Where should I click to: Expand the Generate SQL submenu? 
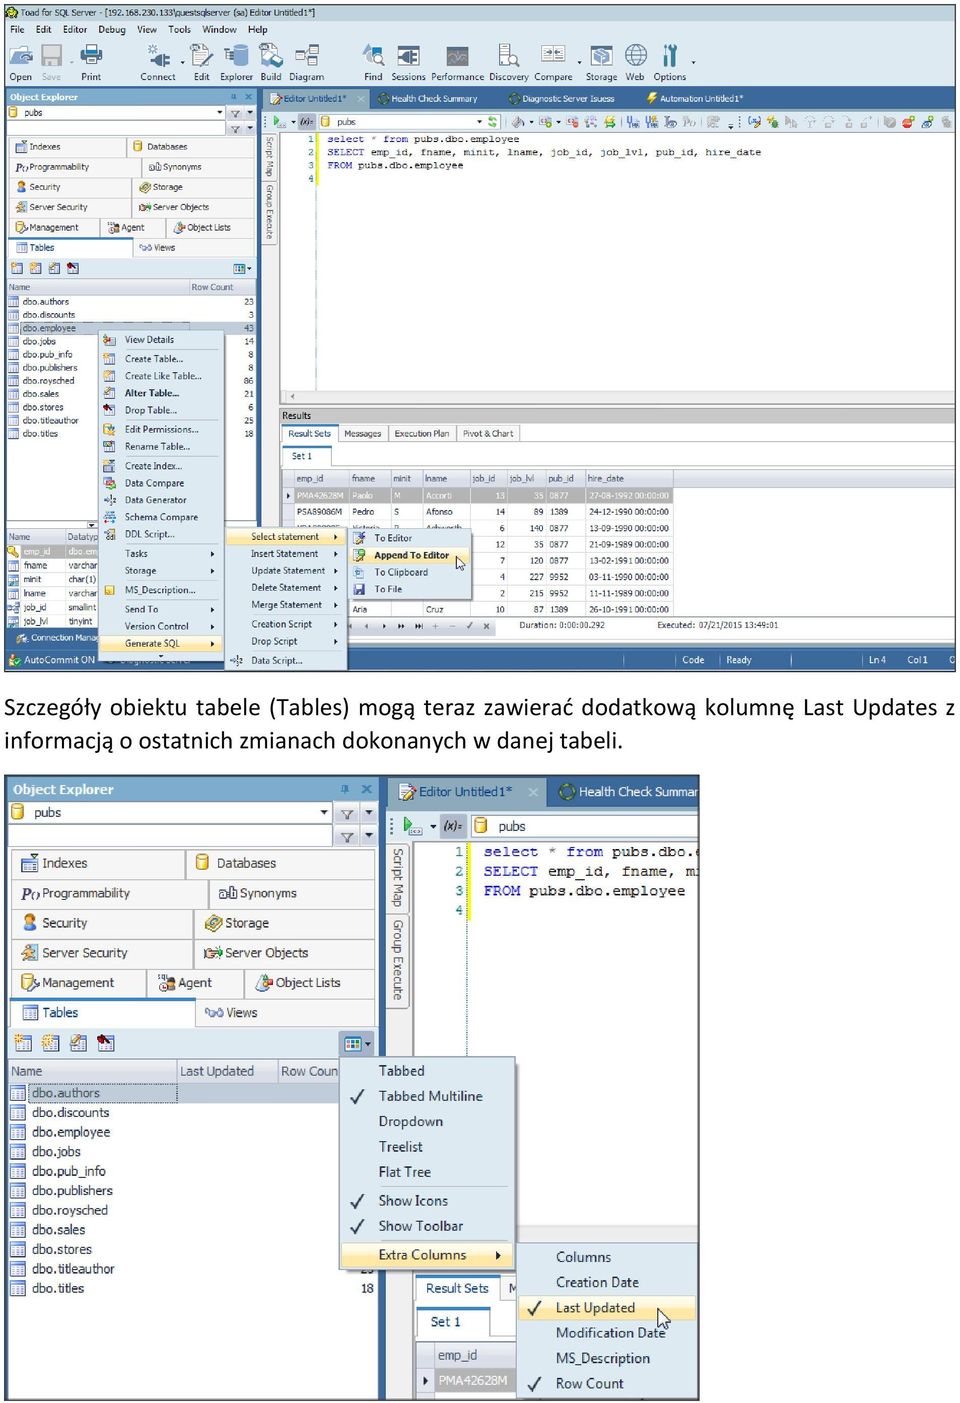coord(161,644)
